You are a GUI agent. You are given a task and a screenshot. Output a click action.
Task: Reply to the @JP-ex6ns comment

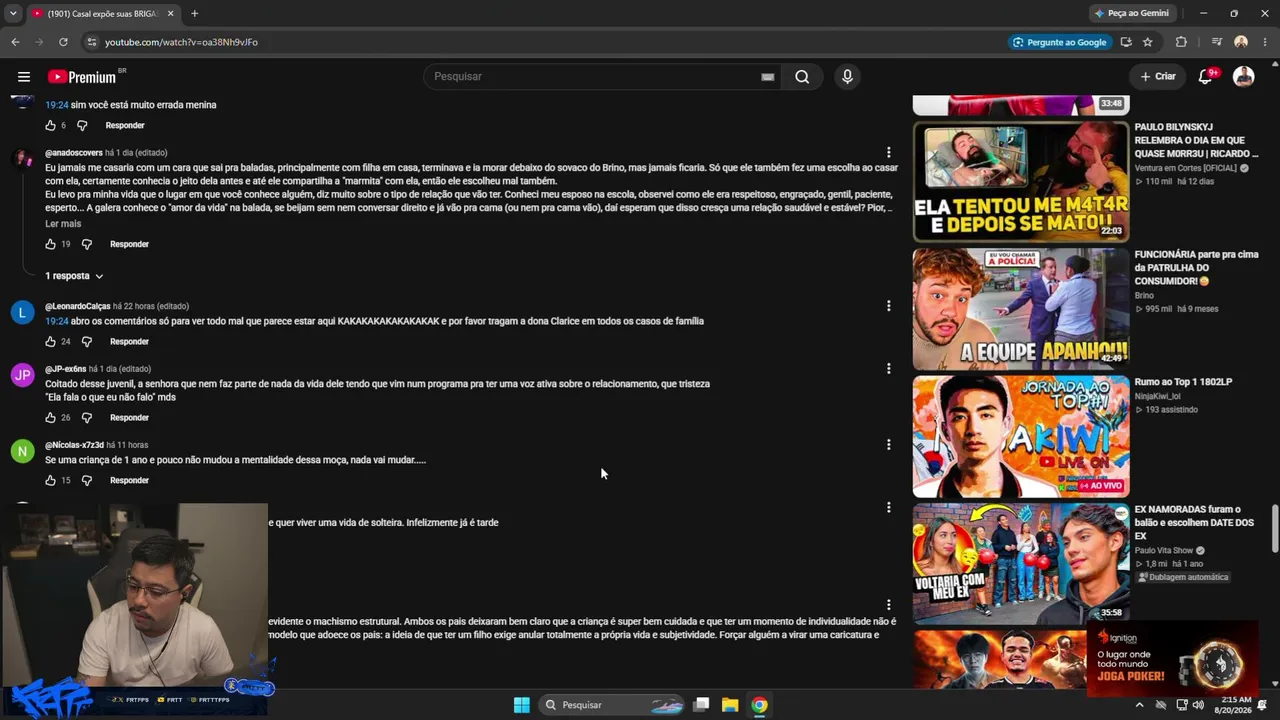(x=129, y=418)
